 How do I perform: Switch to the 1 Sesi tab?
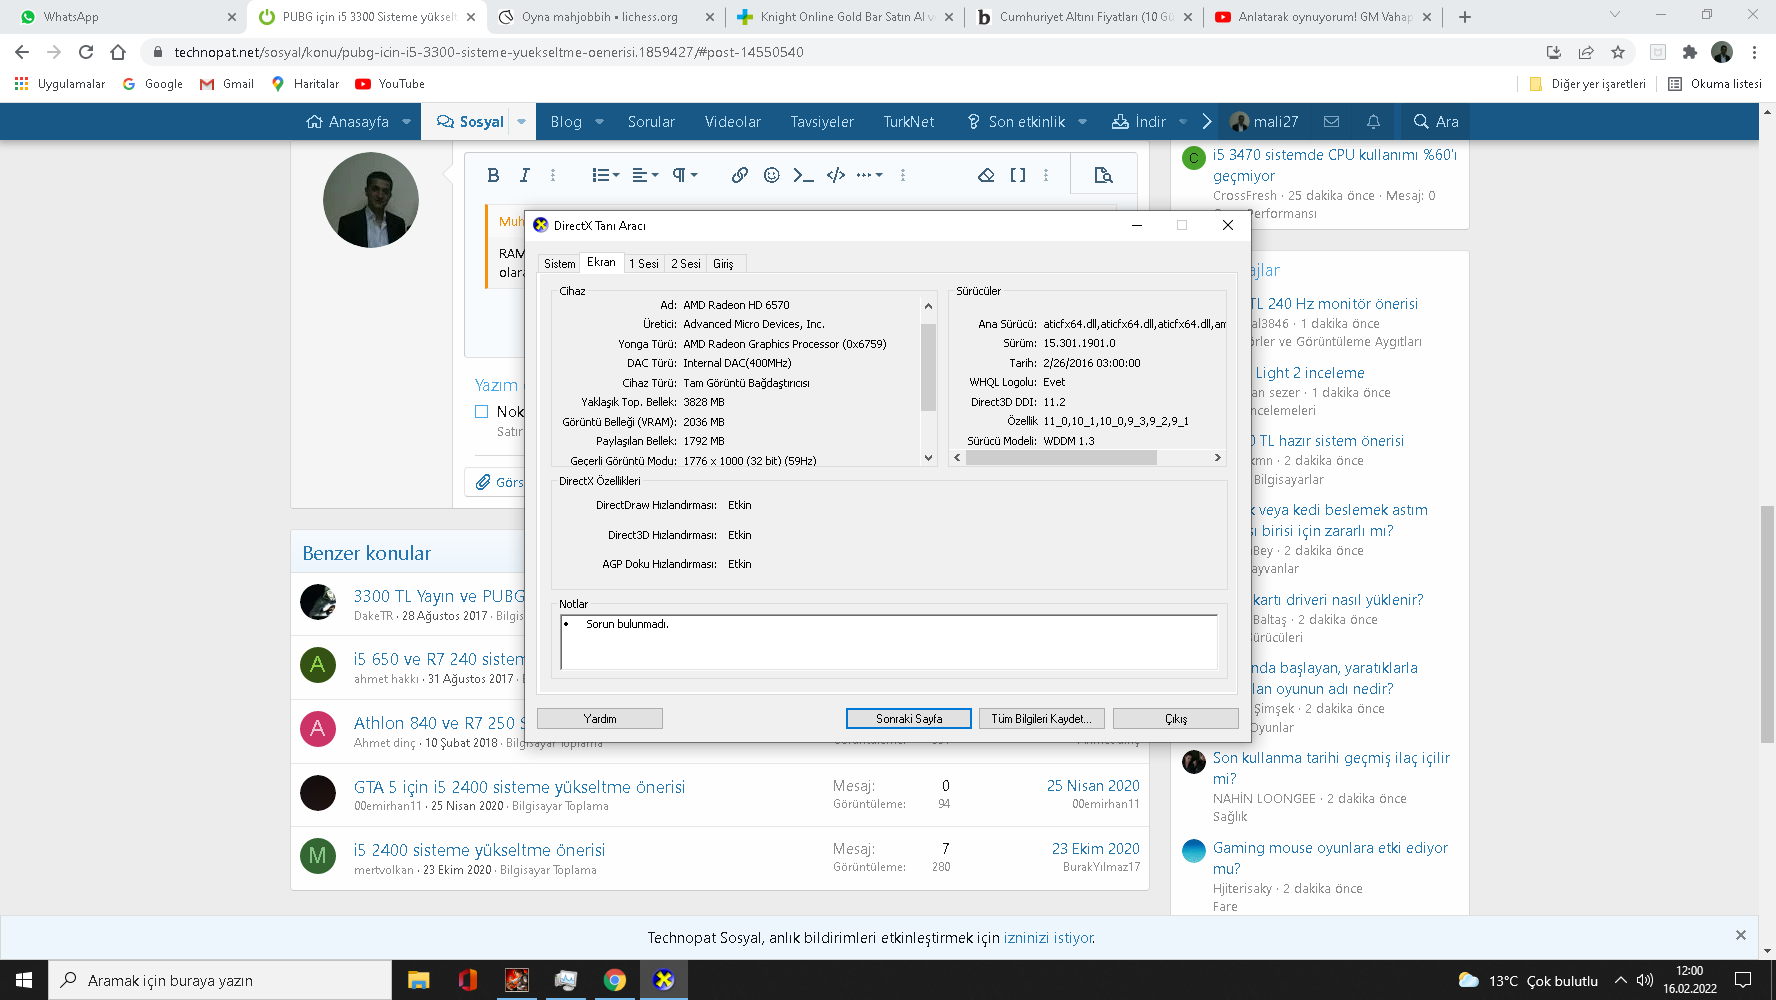point(644,264)
